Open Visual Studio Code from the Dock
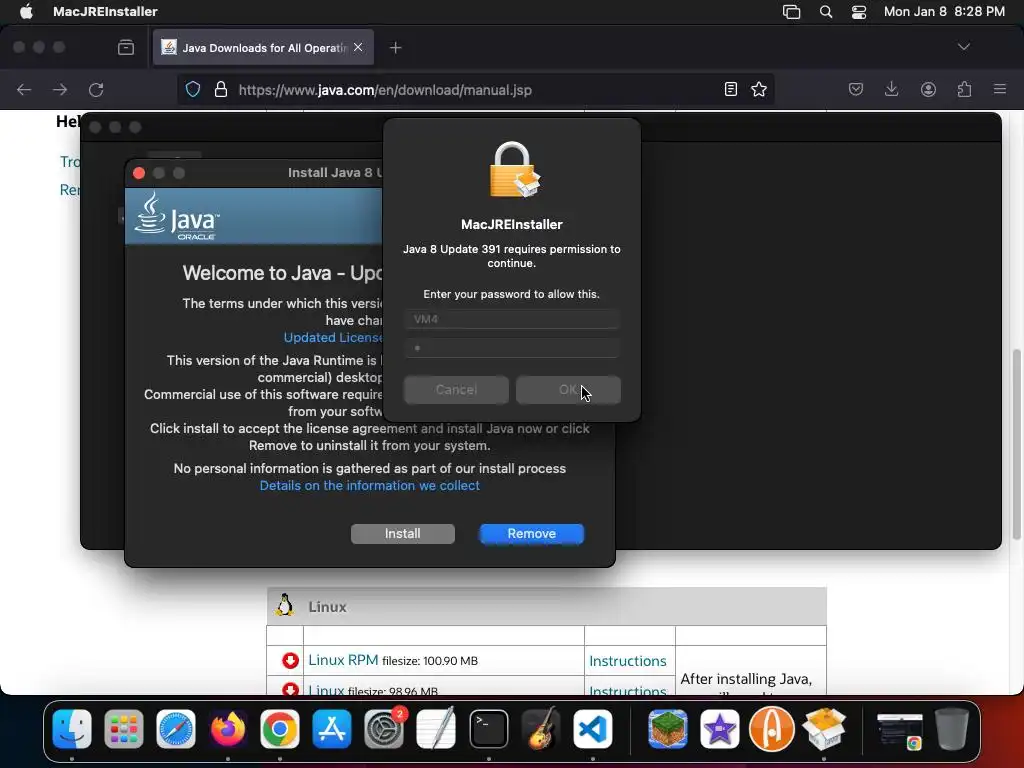 coord(593,729)
